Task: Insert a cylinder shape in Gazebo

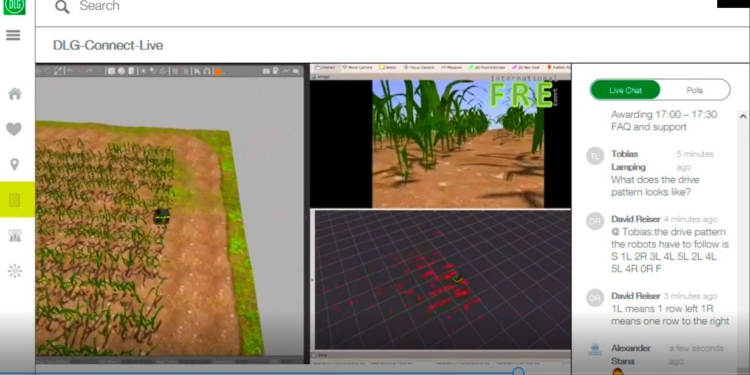Action: (131, 71)
